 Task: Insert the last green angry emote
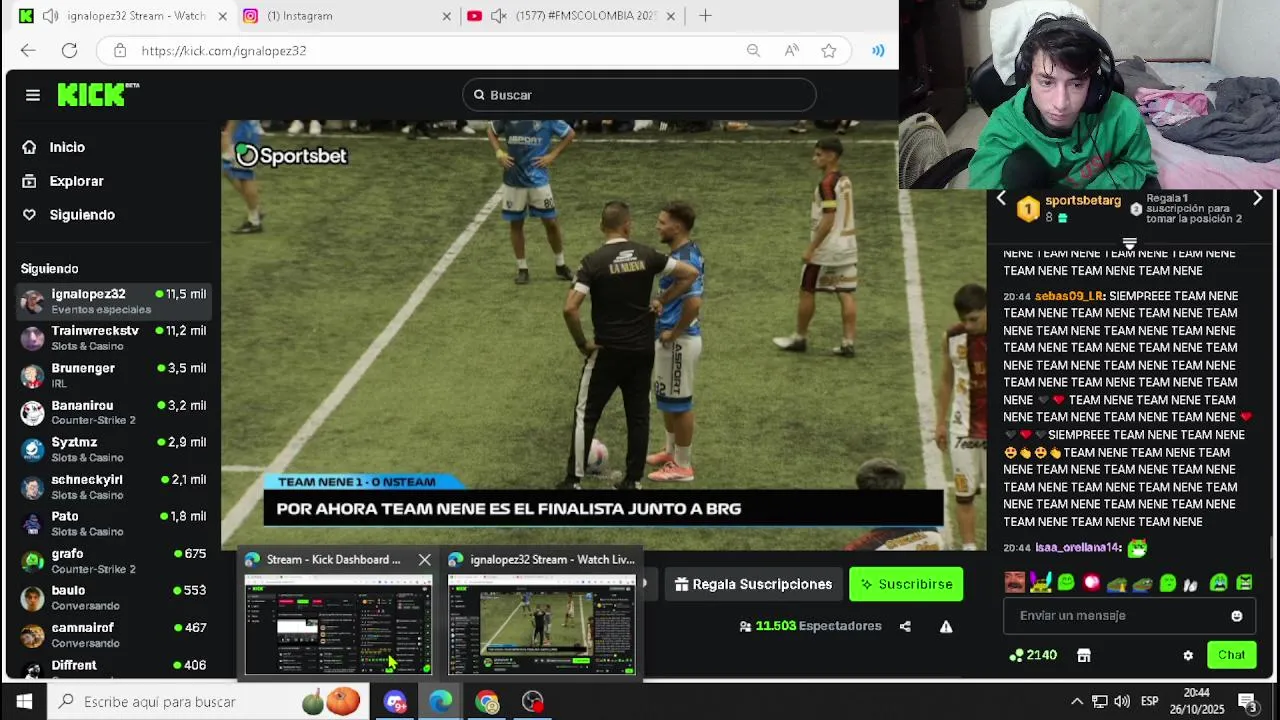tap(1244, 582)
